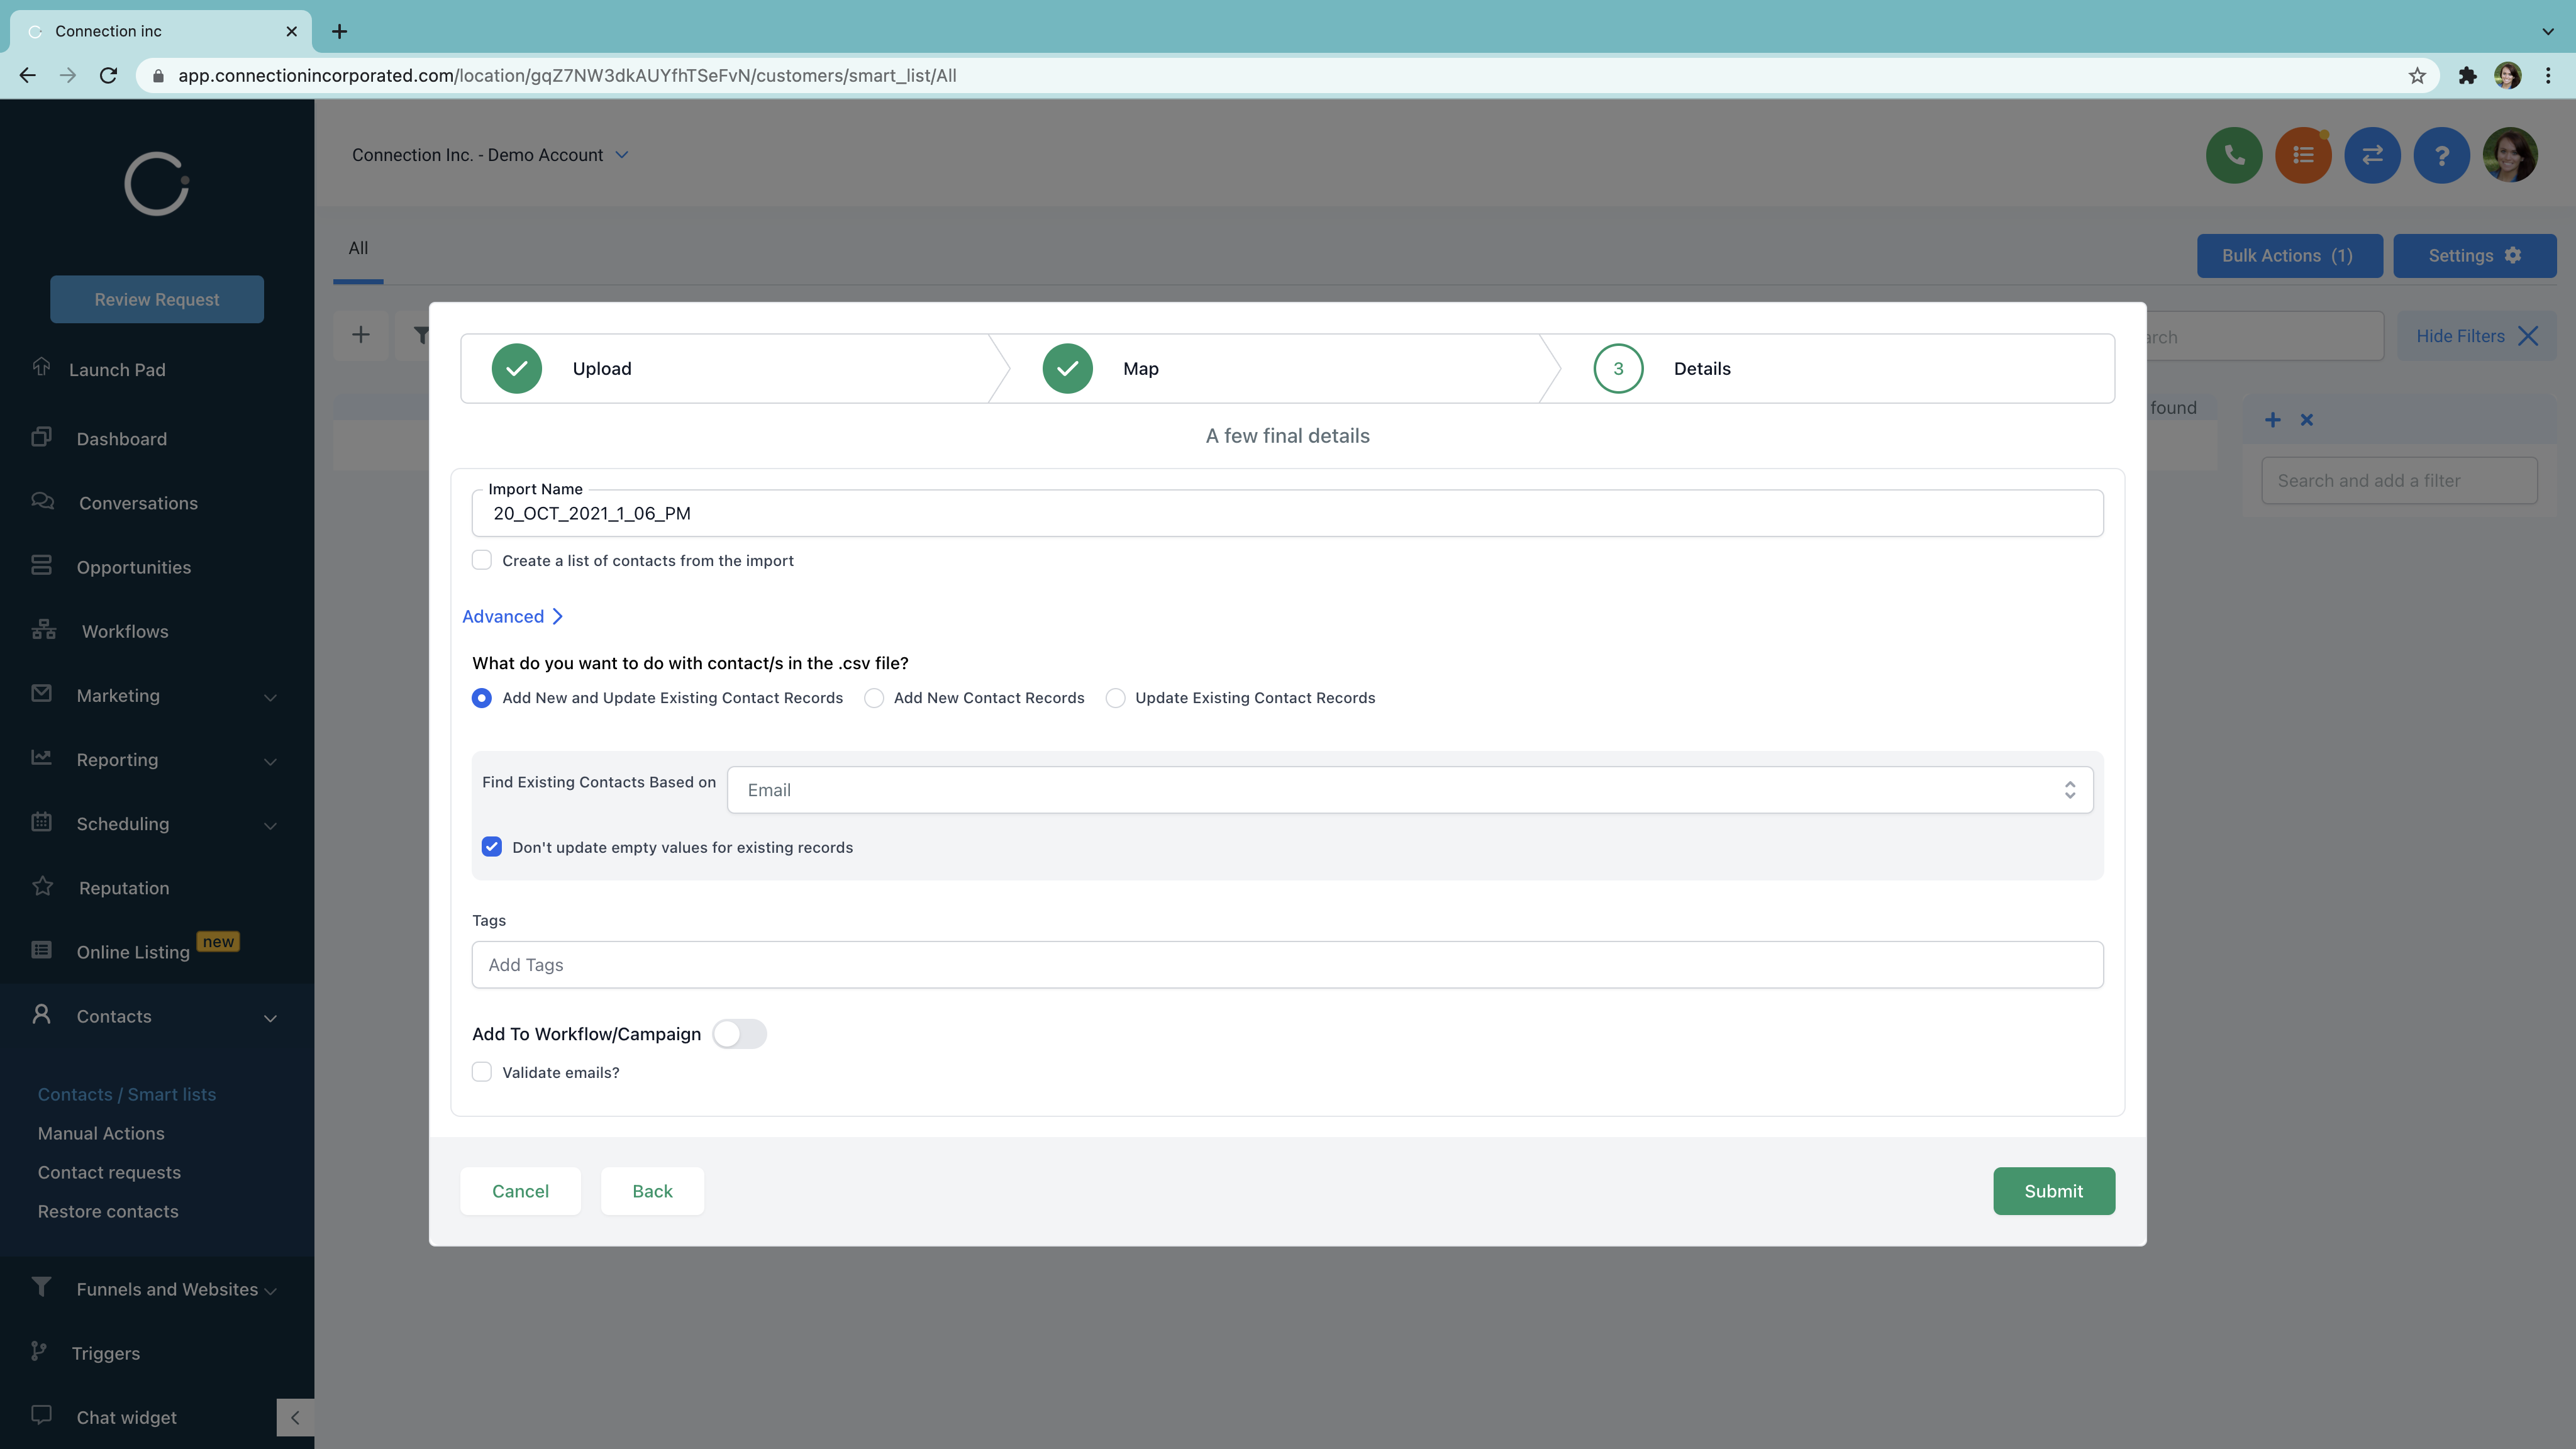The width and height of the screenshot is (2576, 1449).
Task: Open Find Existing Contacts Email dropdown
Action: coord(1409,790)
